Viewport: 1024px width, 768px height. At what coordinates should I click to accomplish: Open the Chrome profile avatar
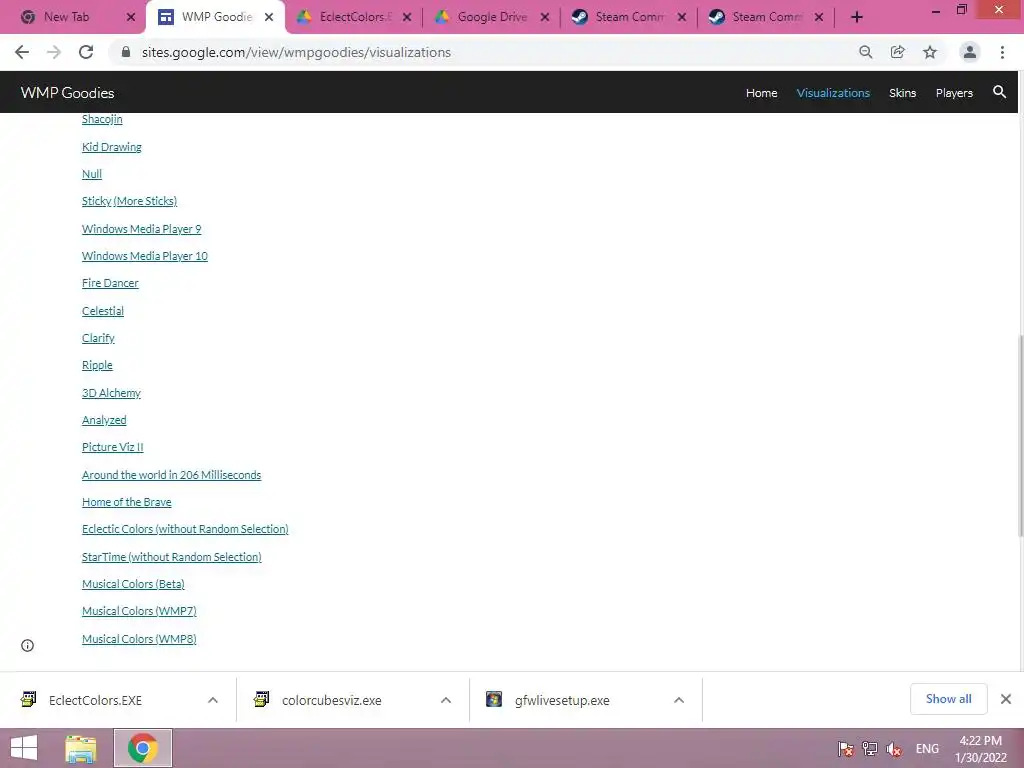pyautogui.click(x=970, y=52)
